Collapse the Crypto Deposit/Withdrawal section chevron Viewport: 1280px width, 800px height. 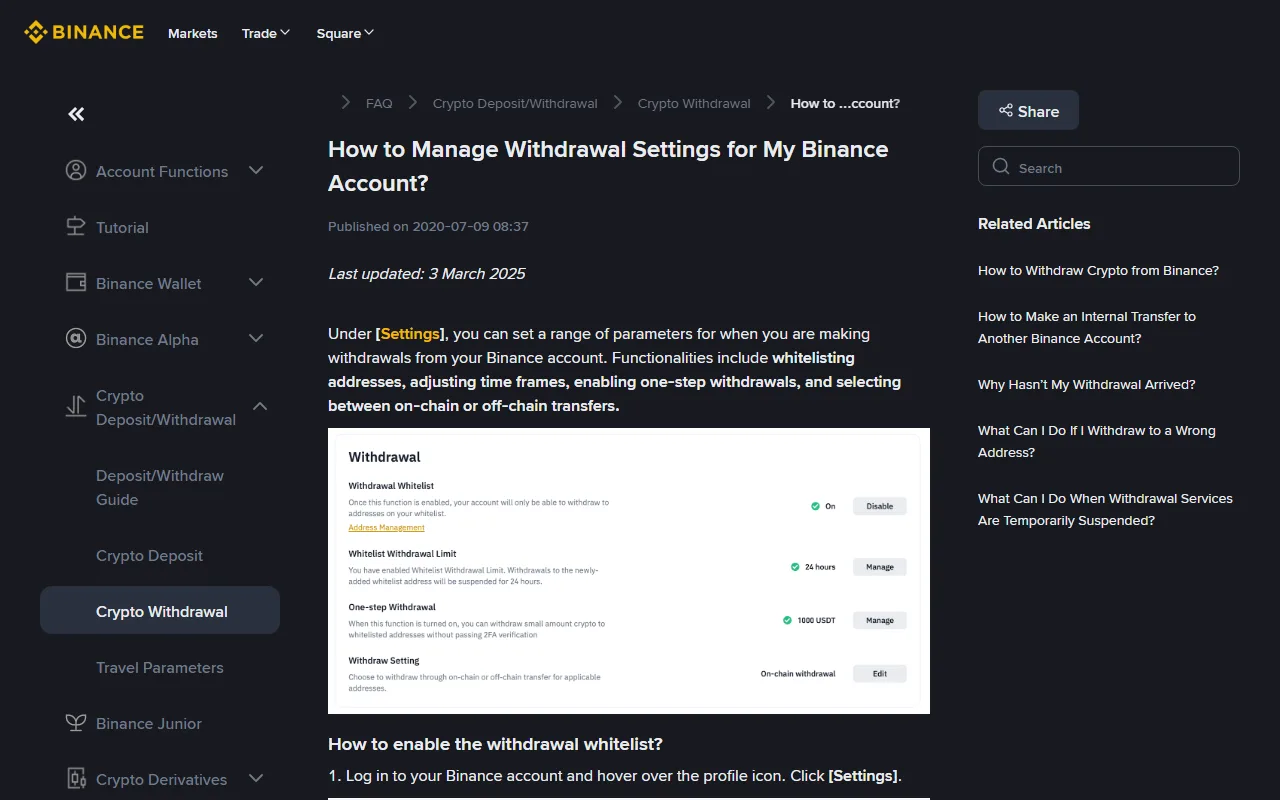[260, 407]
